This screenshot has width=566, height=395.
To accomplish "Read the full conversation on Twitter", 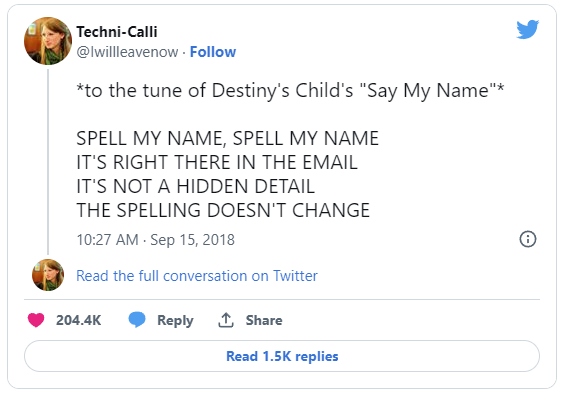I will 197,276.
